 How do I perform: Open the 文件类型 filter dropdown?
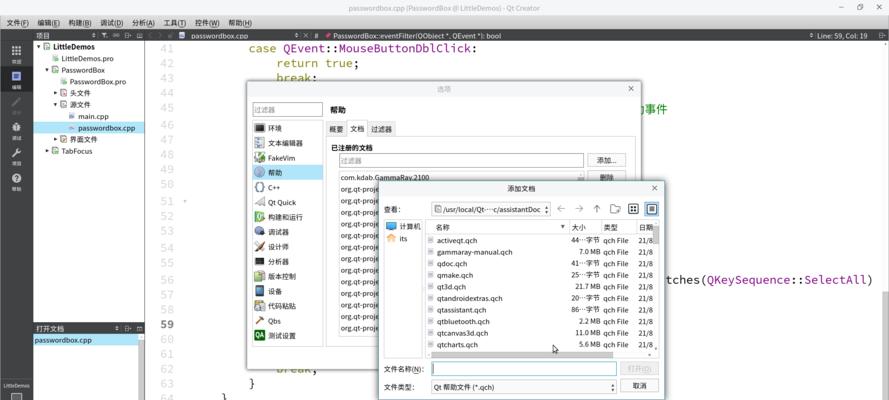click(x=524, y=387)
